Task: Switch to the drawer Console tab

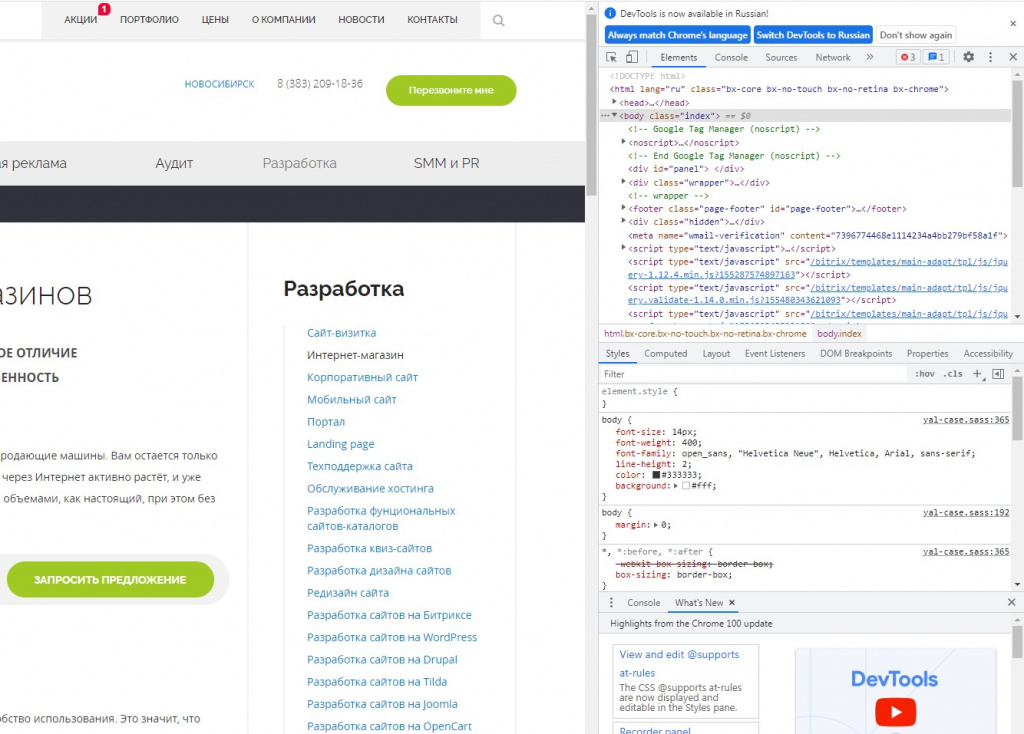Action: 643,602
